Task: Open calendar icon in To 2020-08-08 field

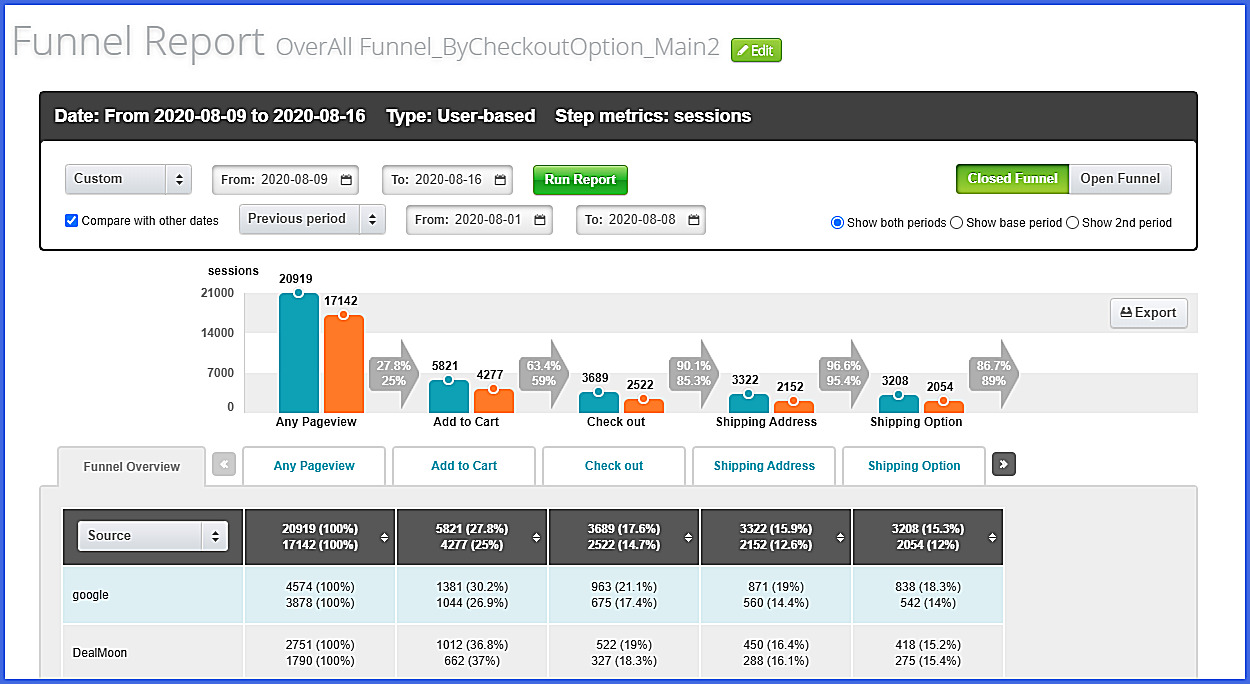Action: click(693, 220)
